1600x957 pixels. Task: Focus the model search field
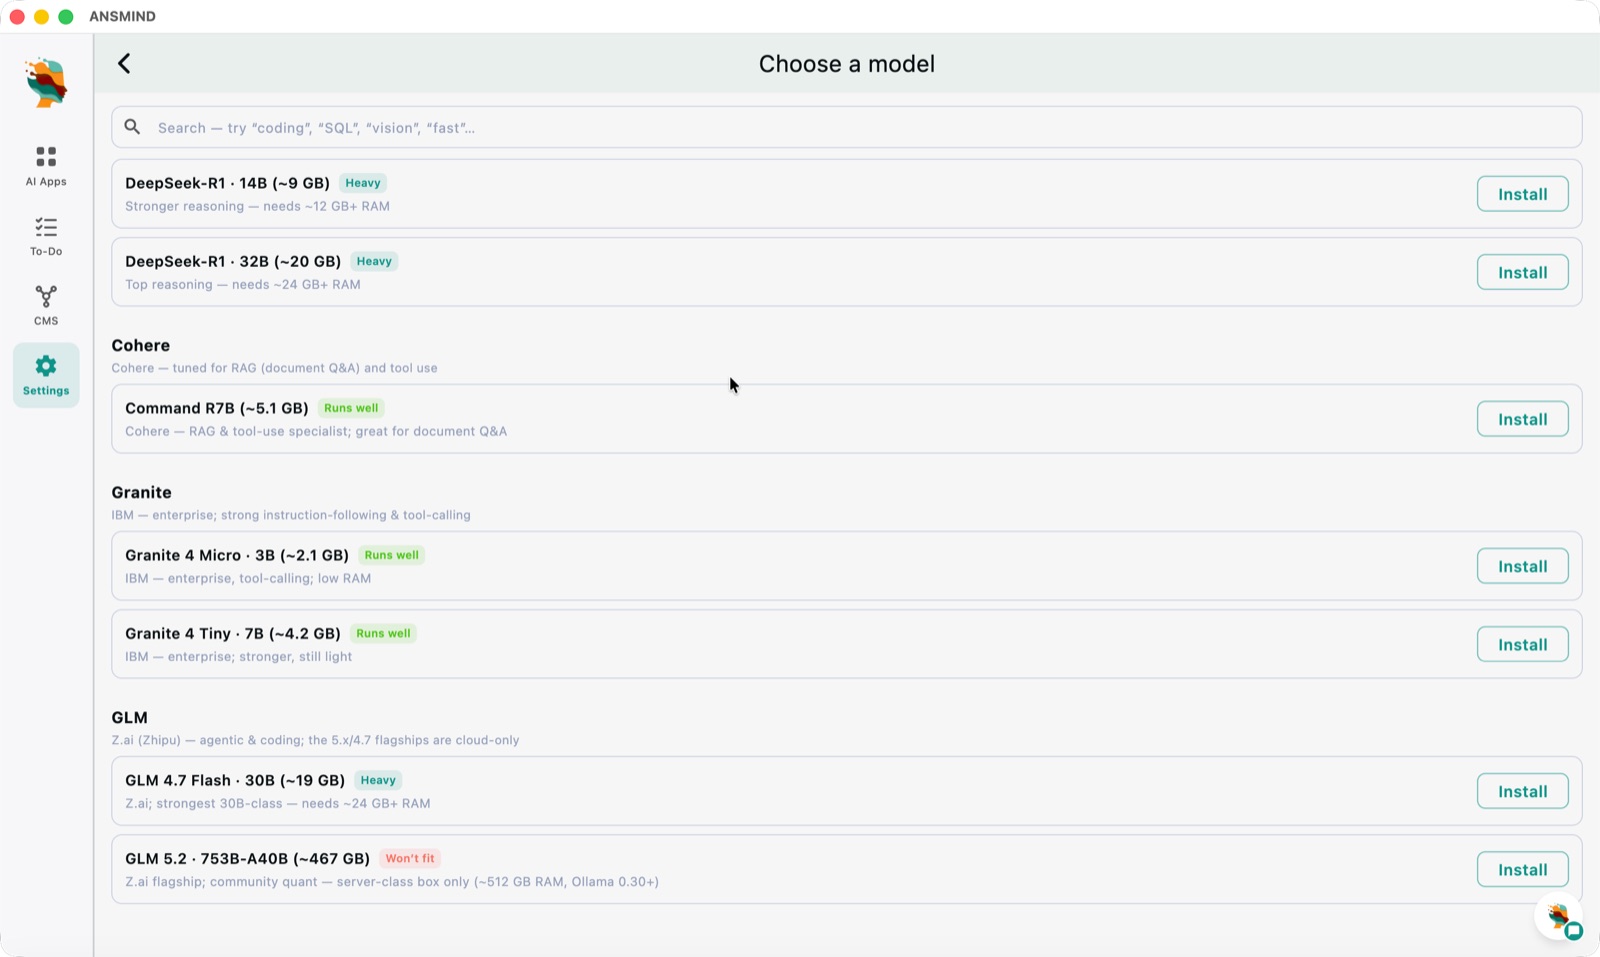(846, 127)
